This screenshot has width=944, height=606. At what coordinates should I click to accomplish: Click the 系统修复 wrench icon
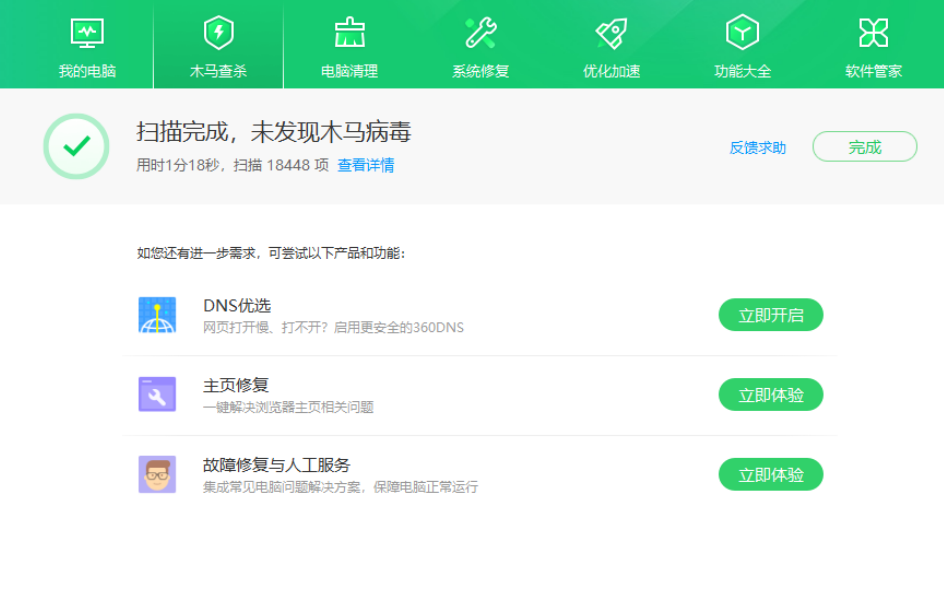(x=480, y=33)
